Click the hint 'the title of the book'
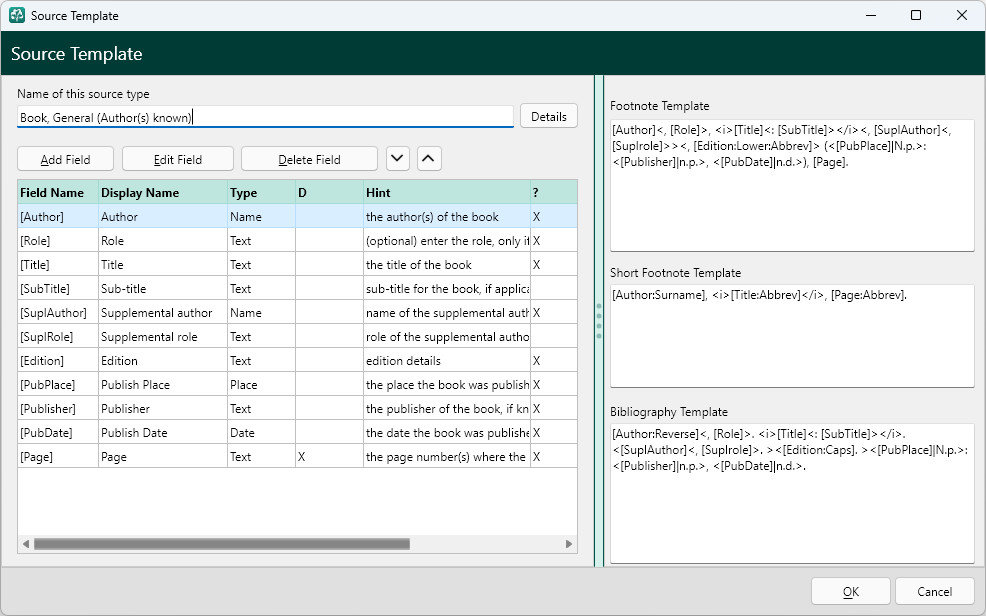The image size is (986, 616). [419, 265]
